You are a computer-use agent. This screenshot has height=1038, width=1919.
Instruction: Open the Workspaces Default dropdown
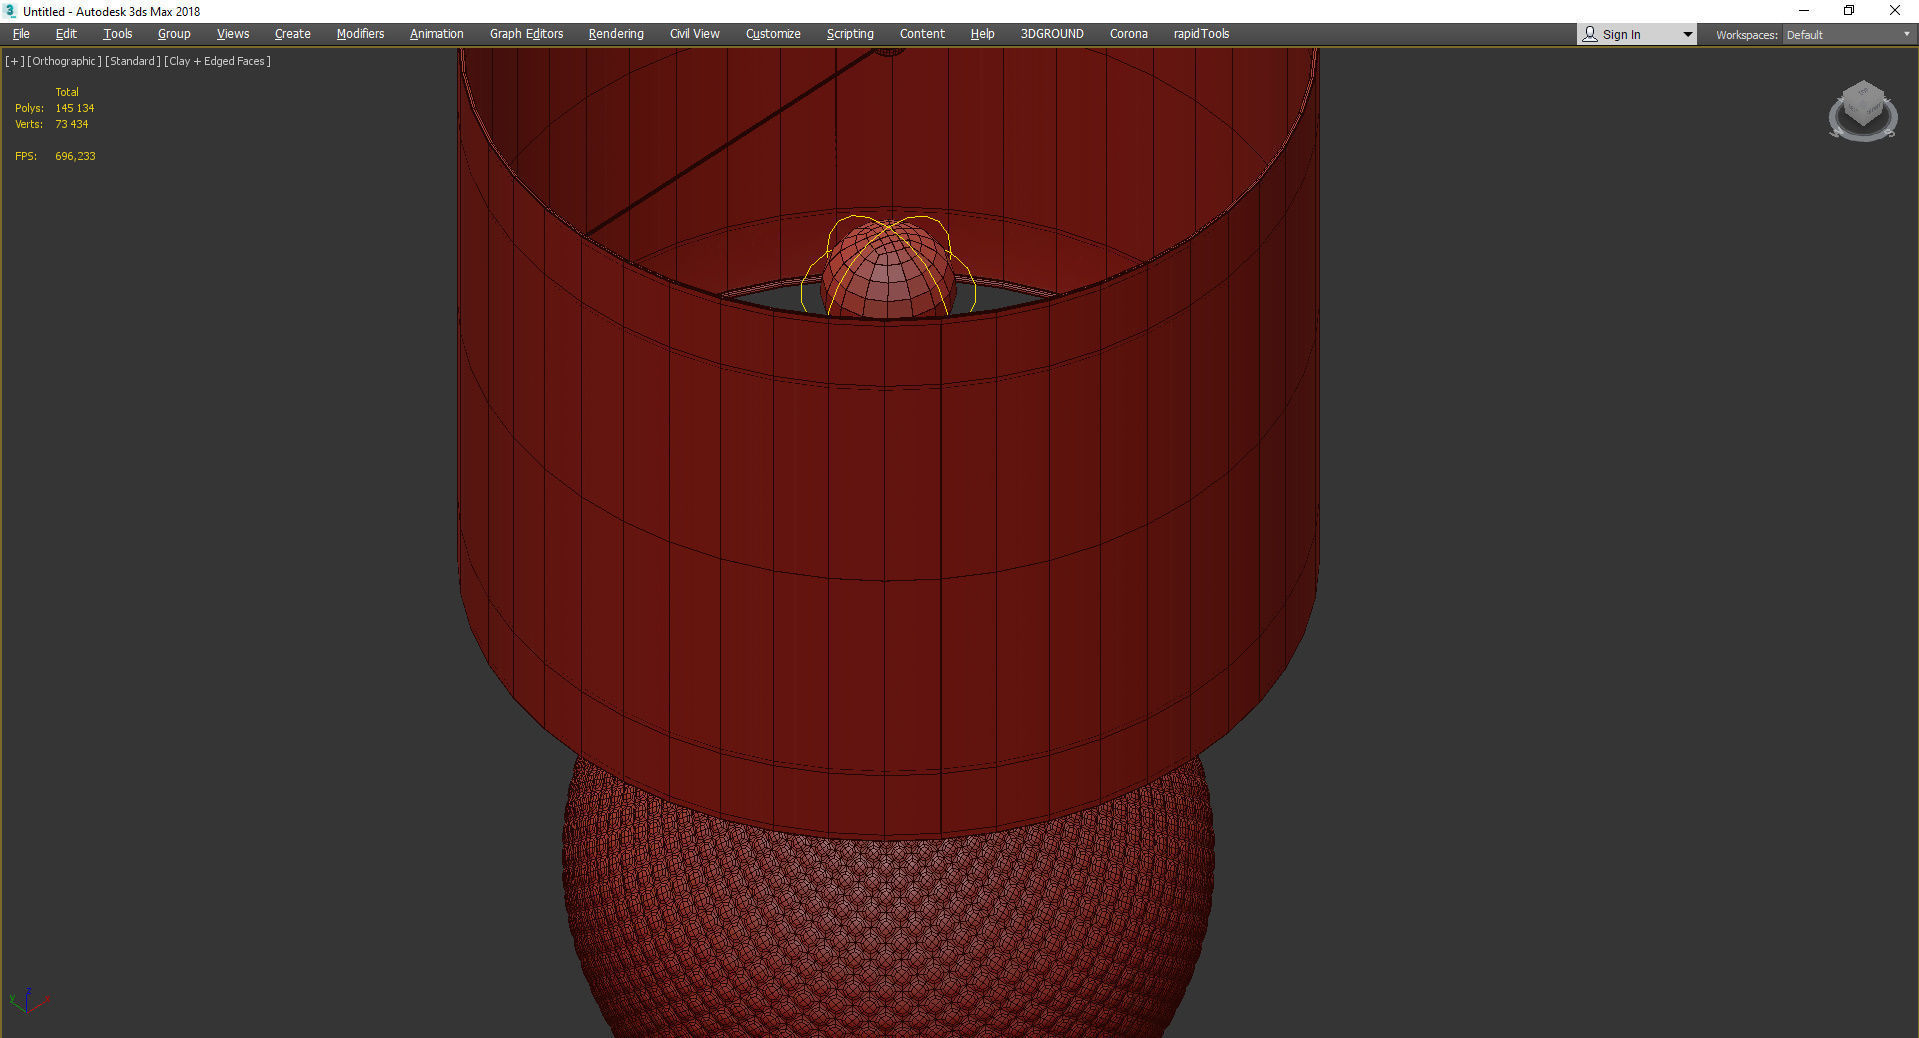pyautogui.click(x=1848, y=35)
